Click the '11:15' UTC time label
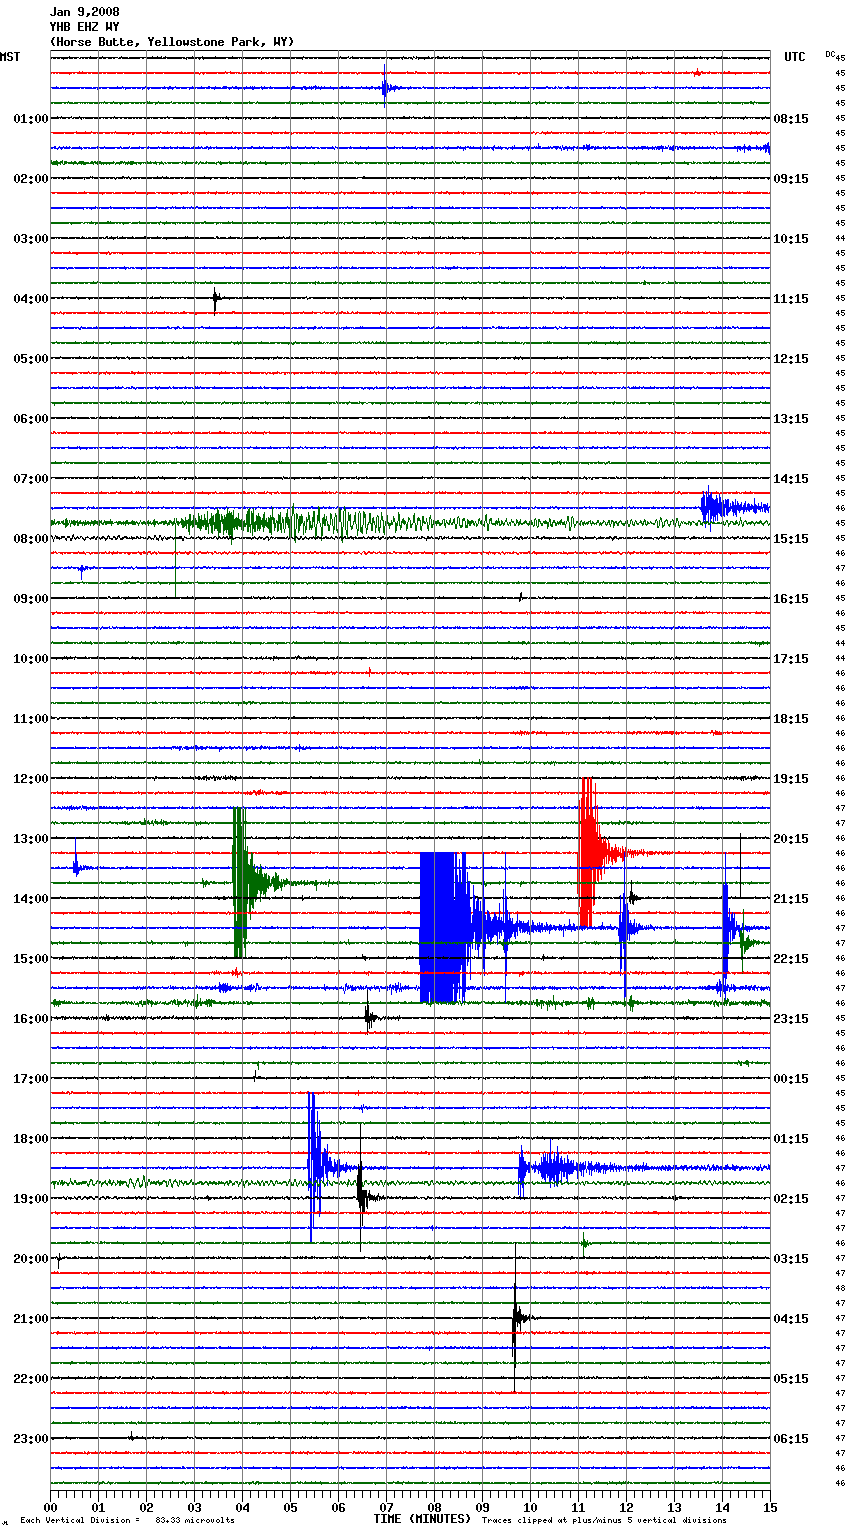The image size is (850, 1534). coord(791,298)
